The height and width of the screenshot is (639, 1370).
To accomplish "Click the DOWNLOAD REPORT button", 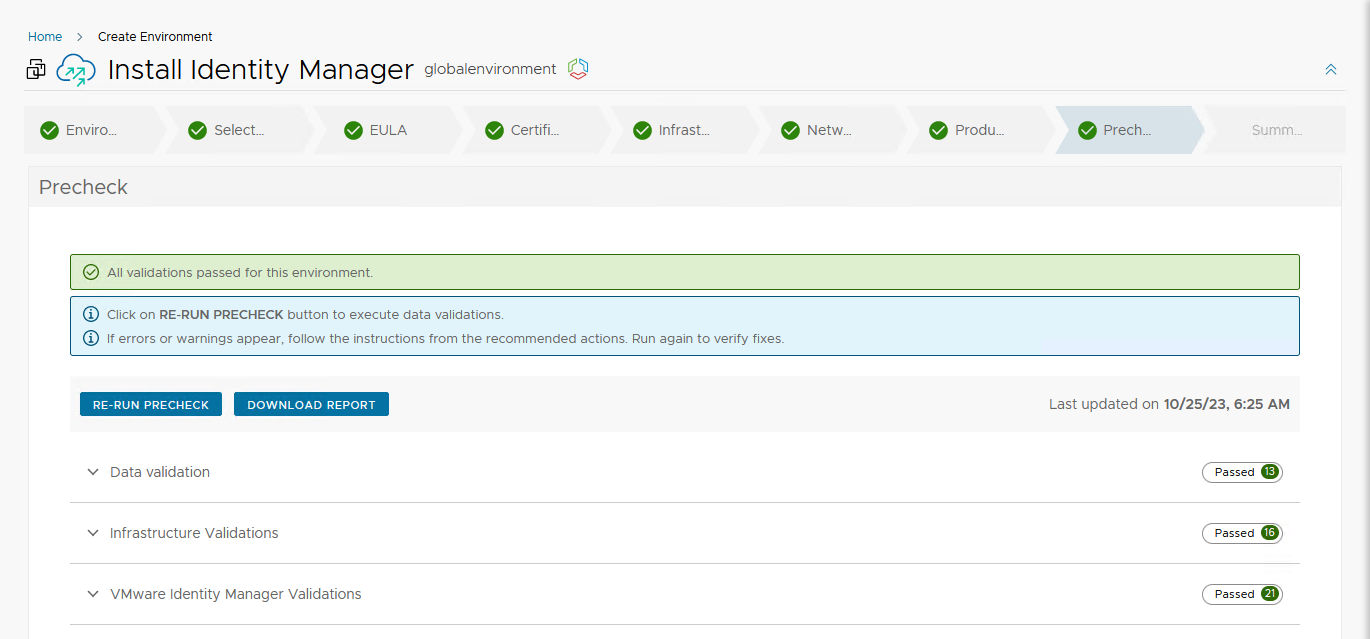I will [x=311, y=404].
